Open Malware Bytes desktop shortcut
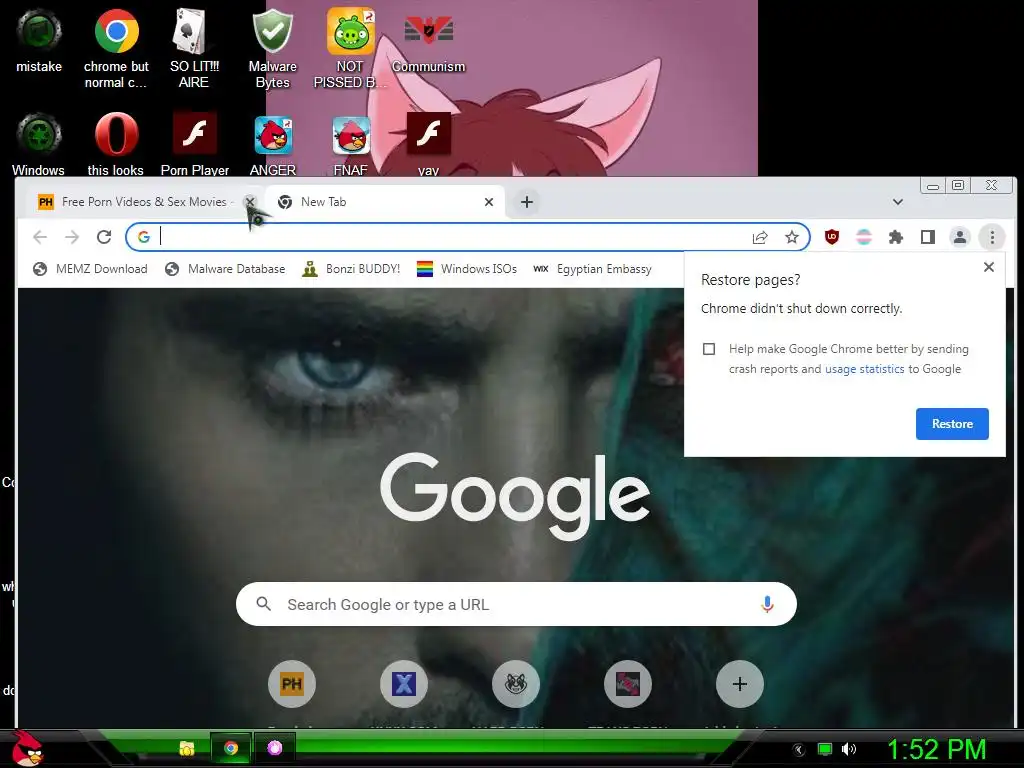This screenshot has width=1024, height=768. pyautogui.click(x=272, y=48)
